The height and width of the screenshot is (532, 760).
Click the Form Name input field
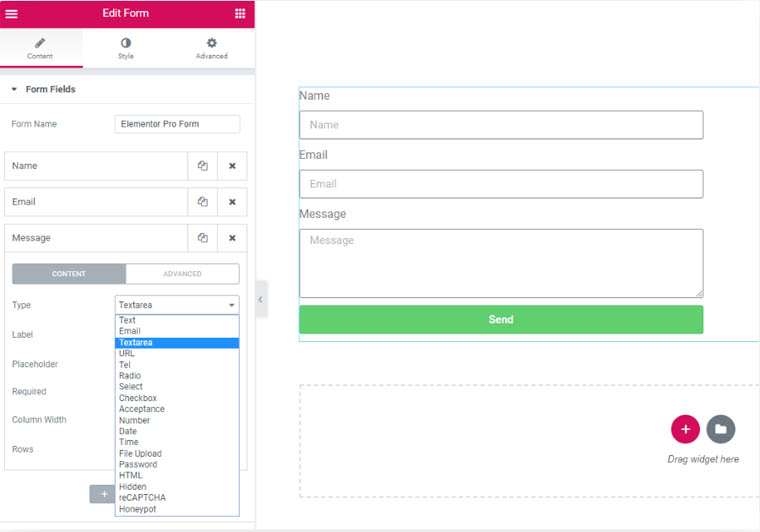(177, 124)
